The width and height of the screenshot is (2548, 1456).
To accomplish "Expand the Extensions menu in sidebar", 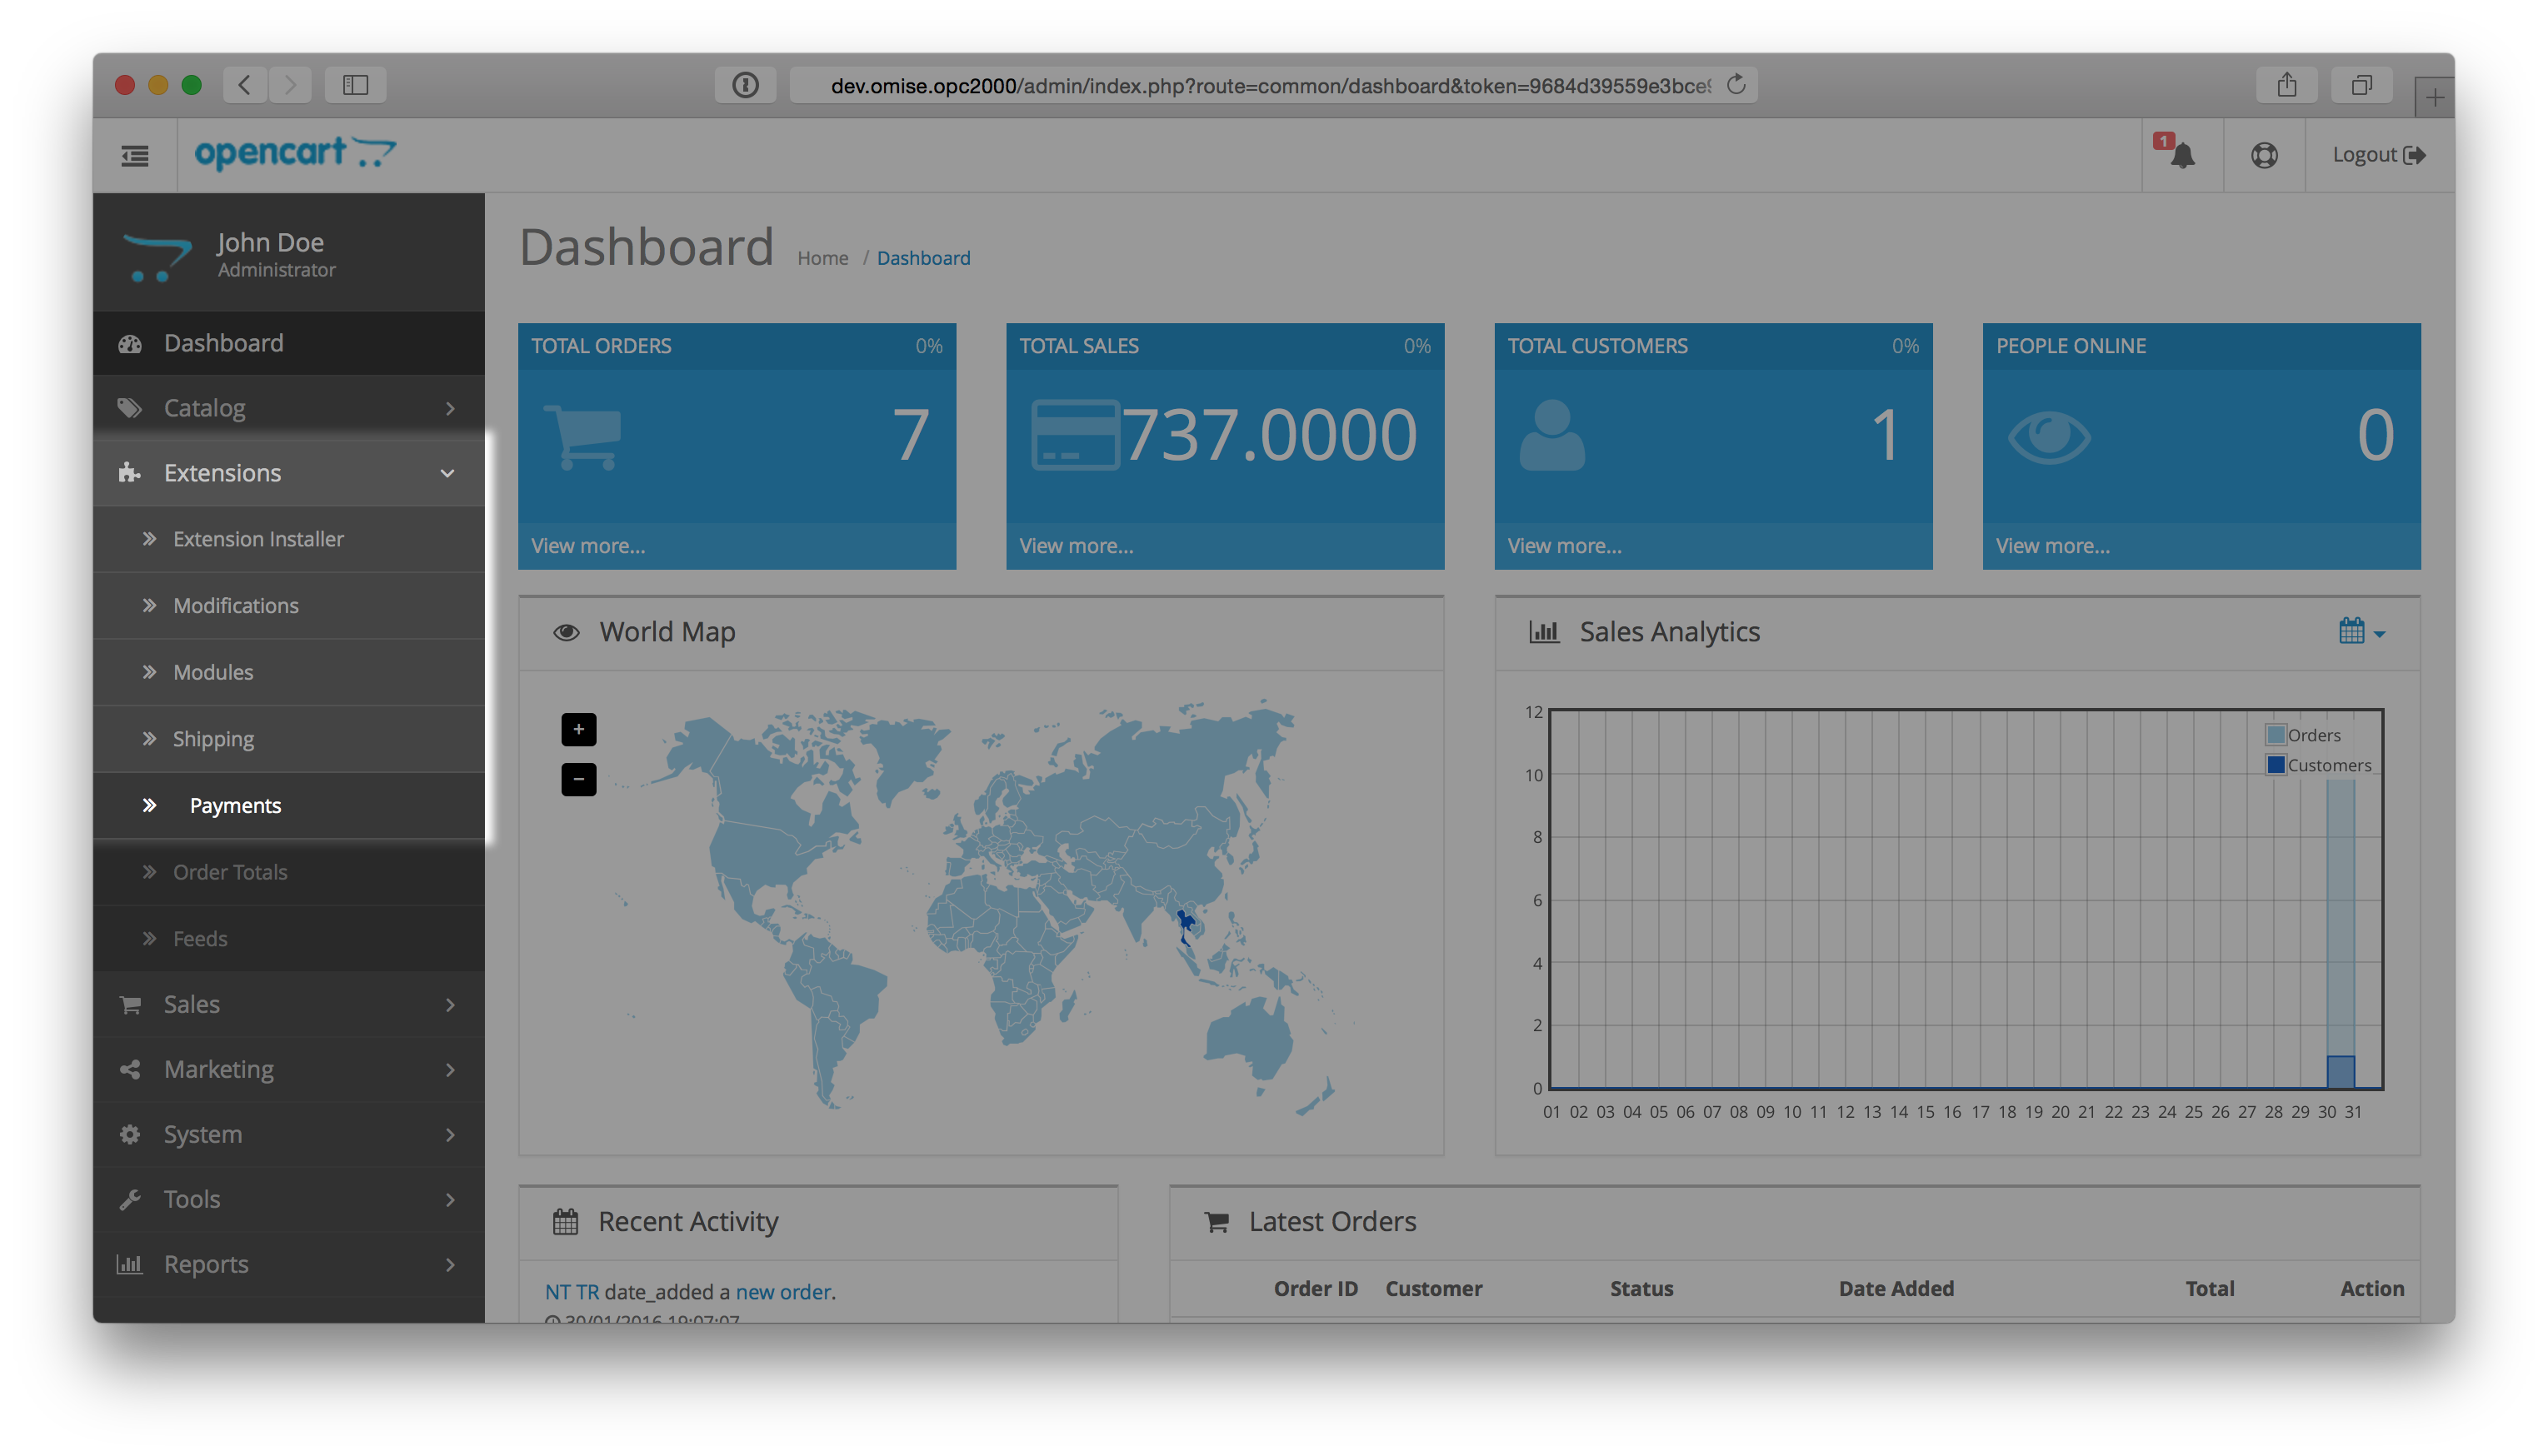I will (x=285, y=471).
